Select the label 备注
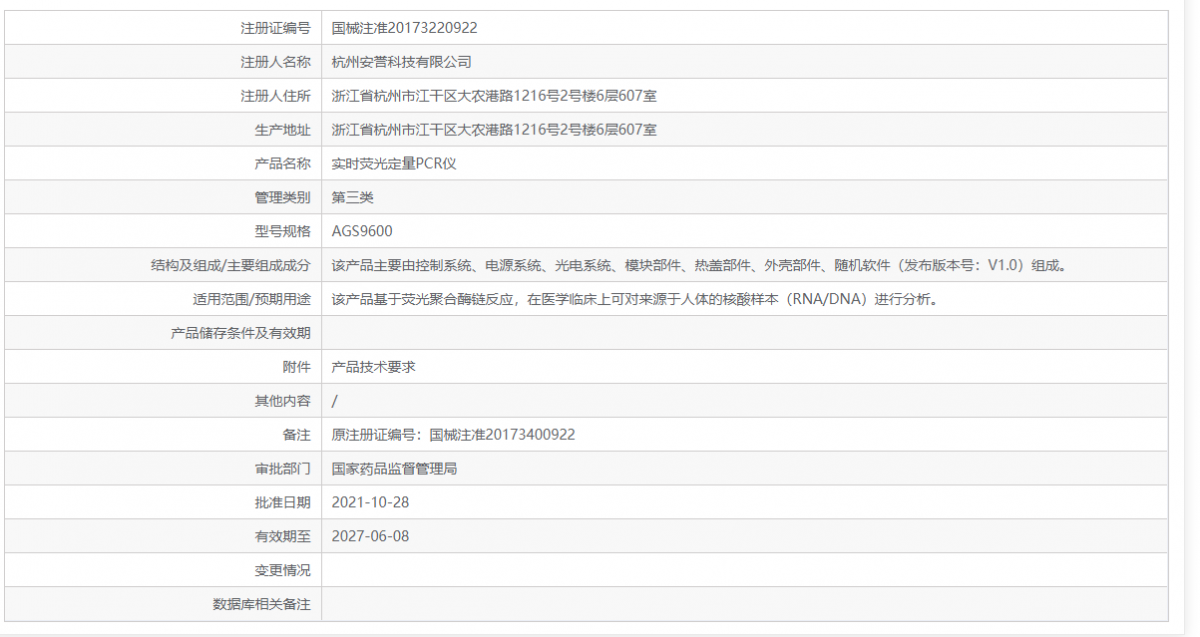The height and width of the screenshot is (637, 1200). (297, 434)
